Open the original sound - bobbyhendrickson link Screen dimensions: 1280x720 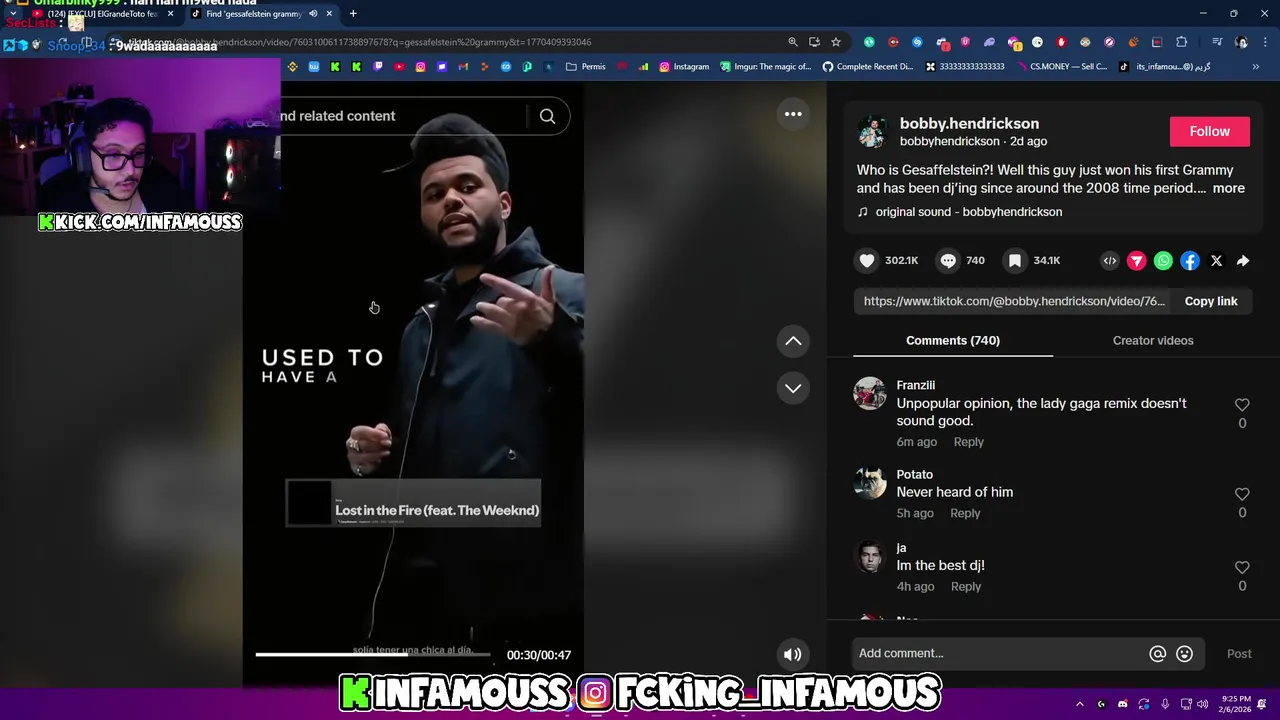click(969, 212)
